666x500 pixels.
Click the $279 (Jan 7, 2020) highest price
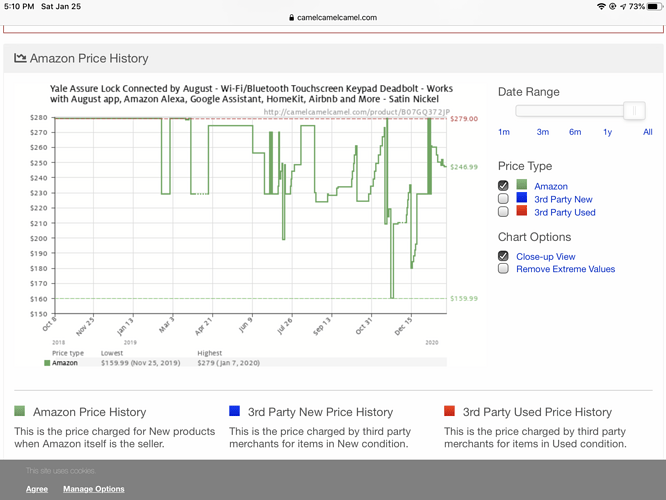pos(229,363)
